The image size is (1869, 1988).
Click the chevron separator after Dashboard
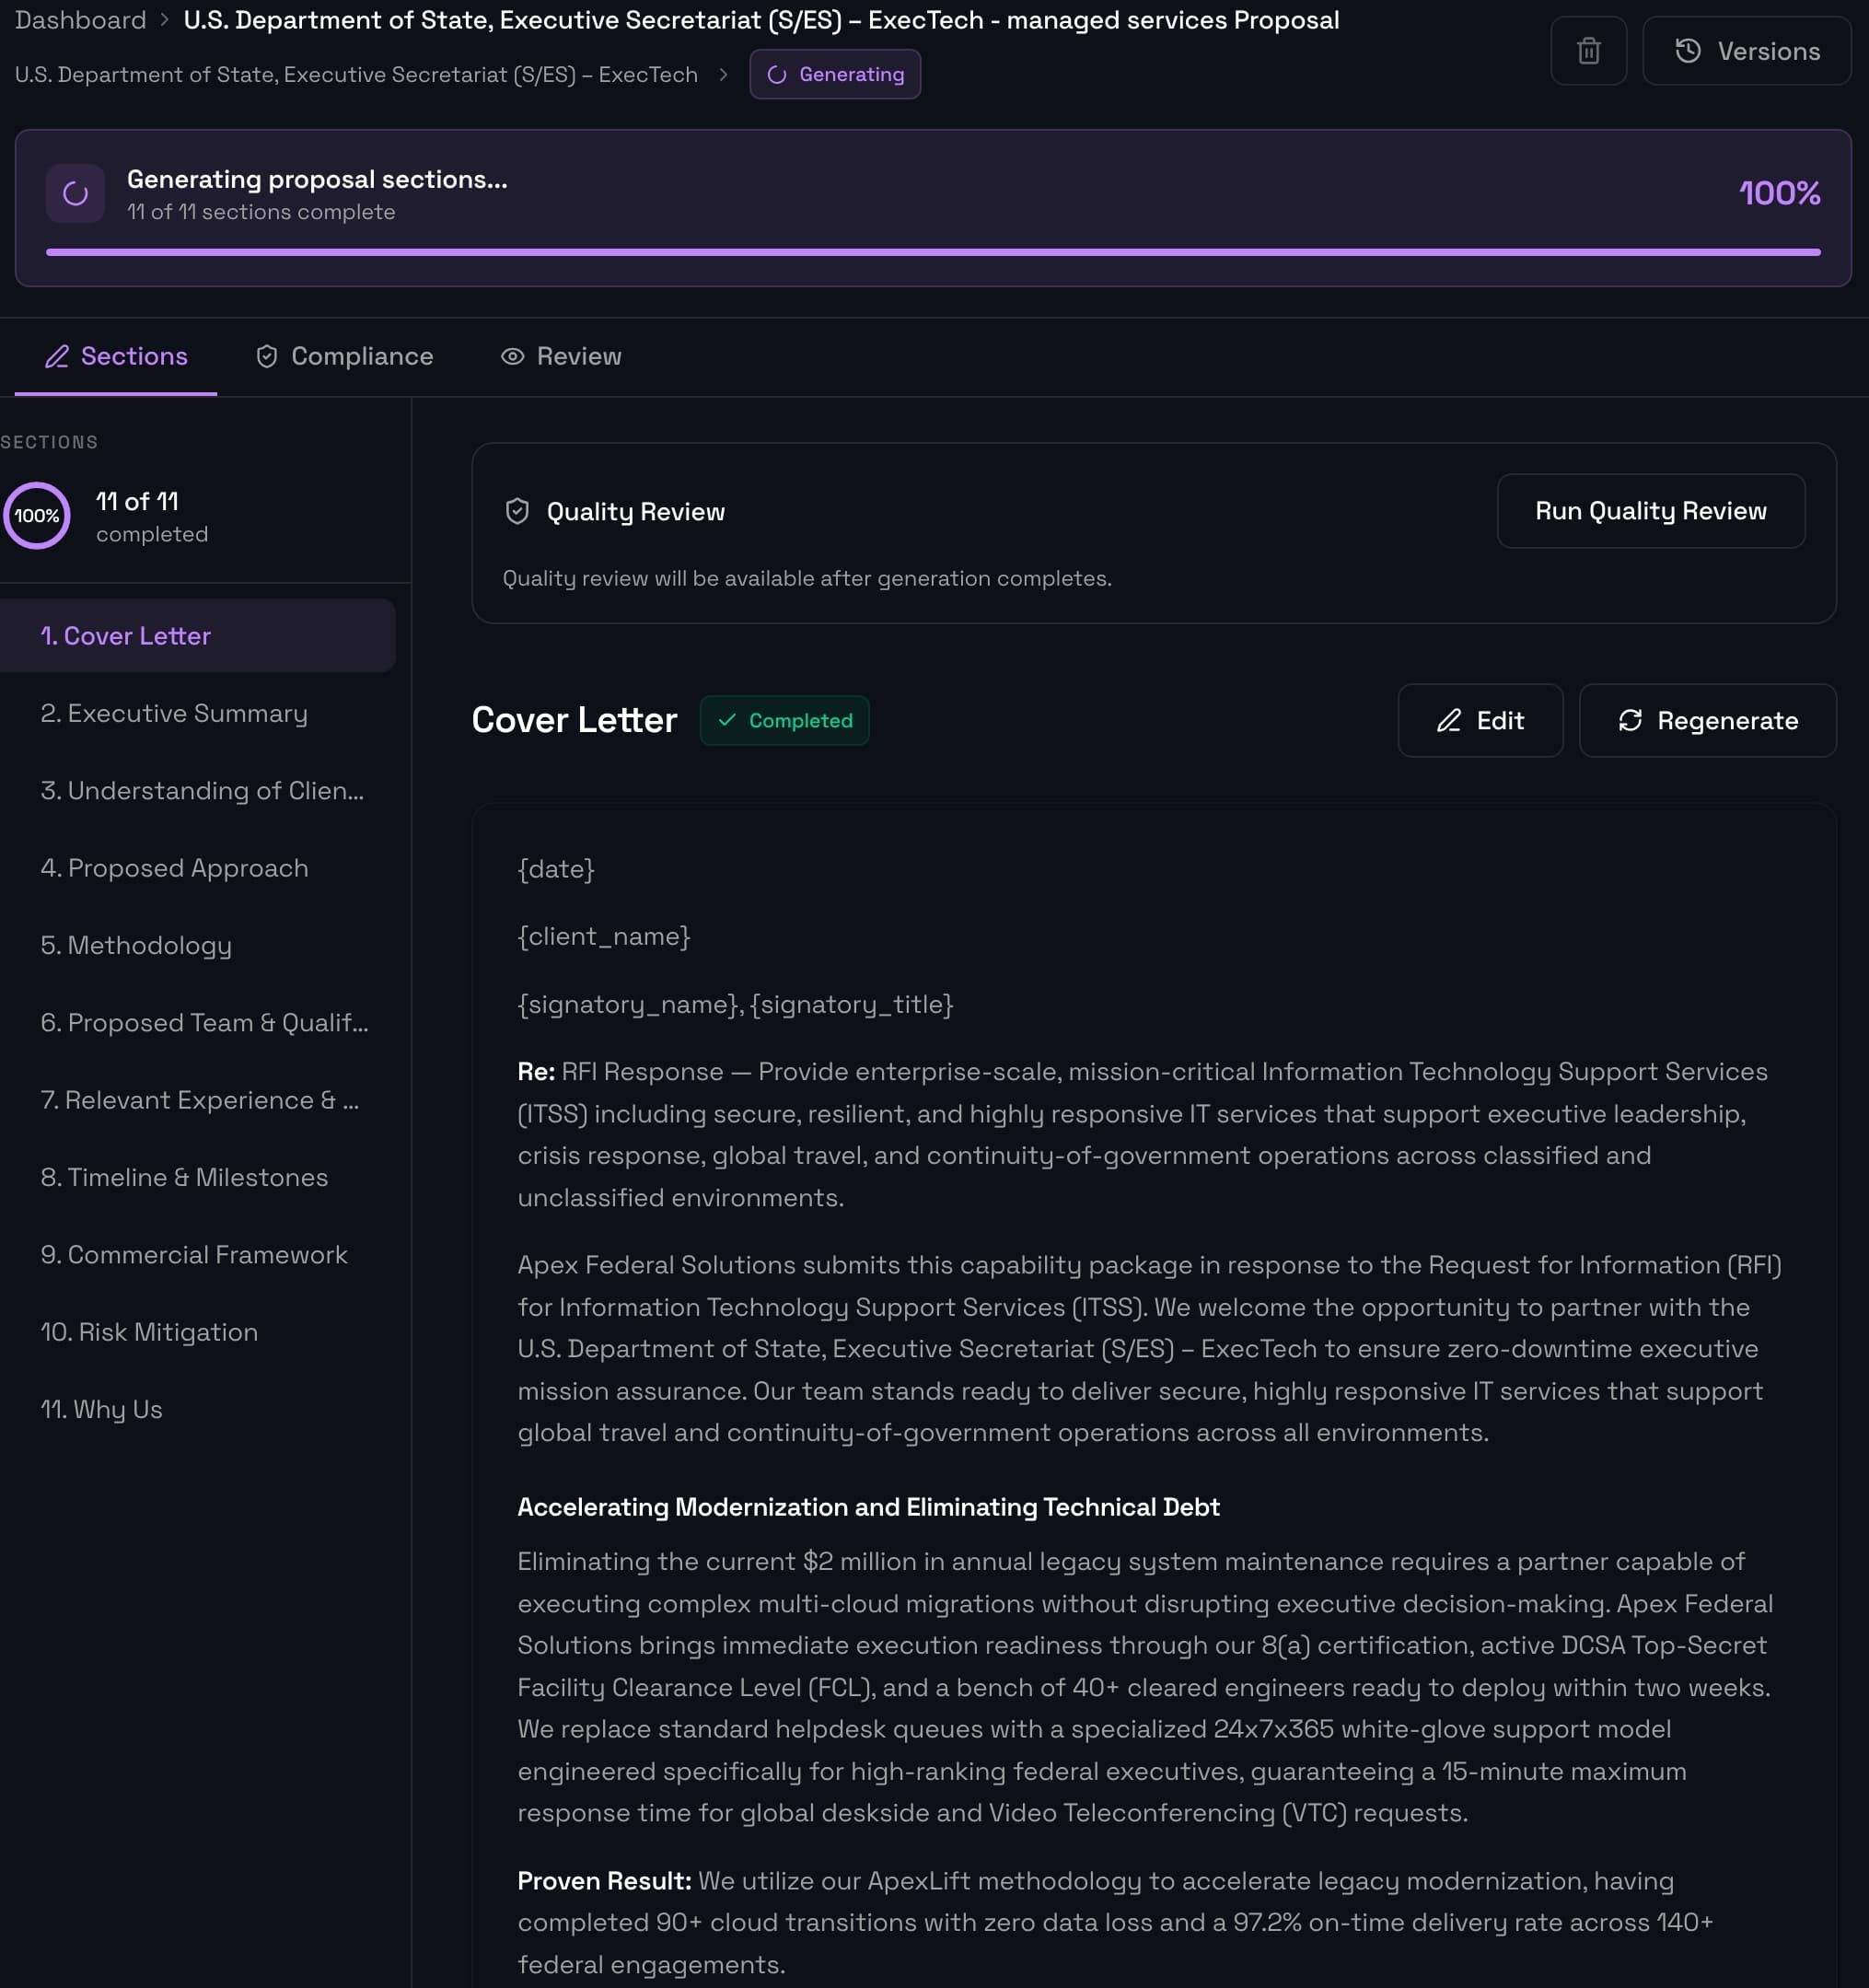tap(164, 20)
